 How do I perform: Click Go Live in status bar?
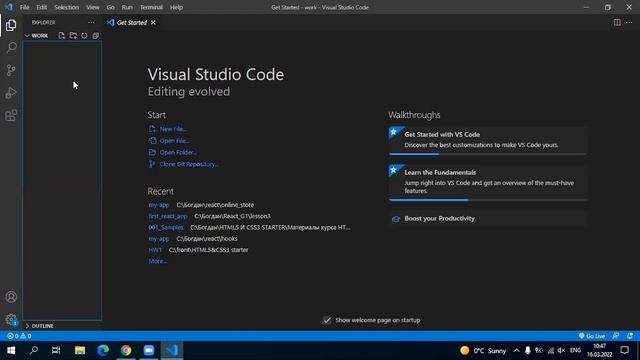(x=592, y=336)
